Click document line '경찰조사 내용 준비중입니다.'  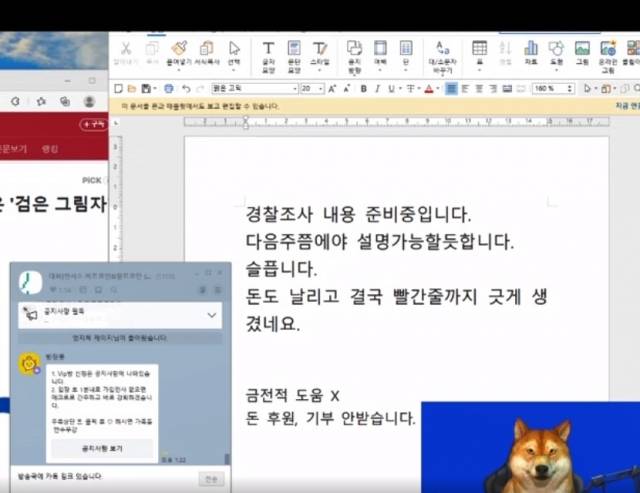(x=358, y=214)
